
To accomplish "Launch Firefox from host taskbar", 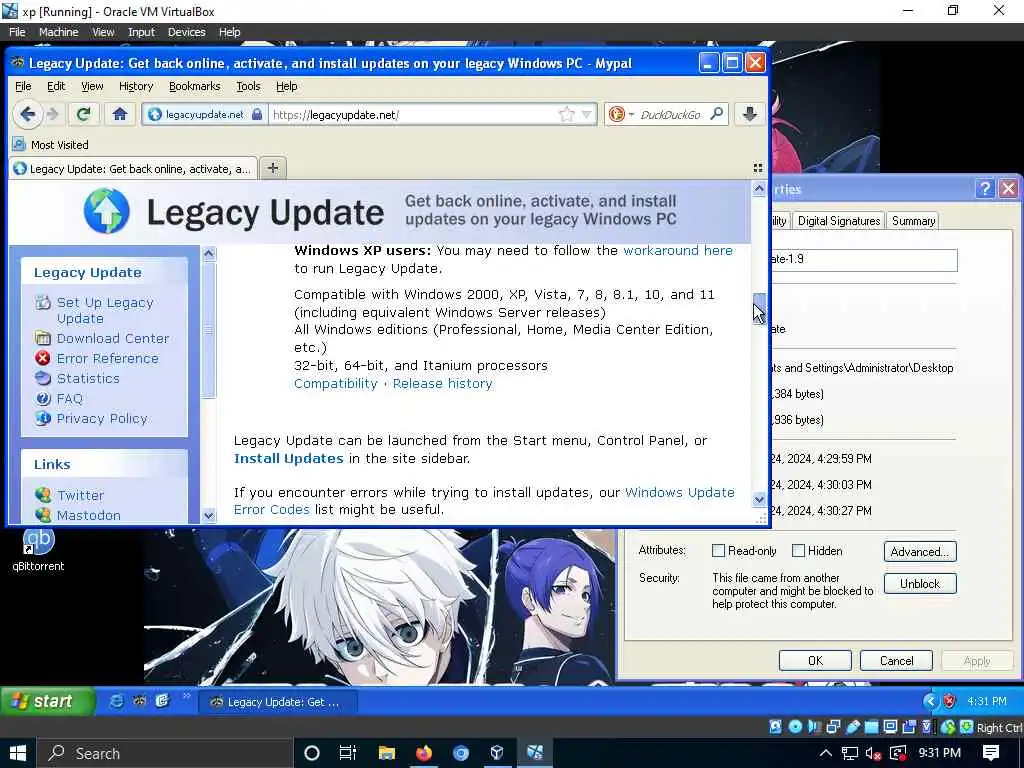I will coord(423,753).
